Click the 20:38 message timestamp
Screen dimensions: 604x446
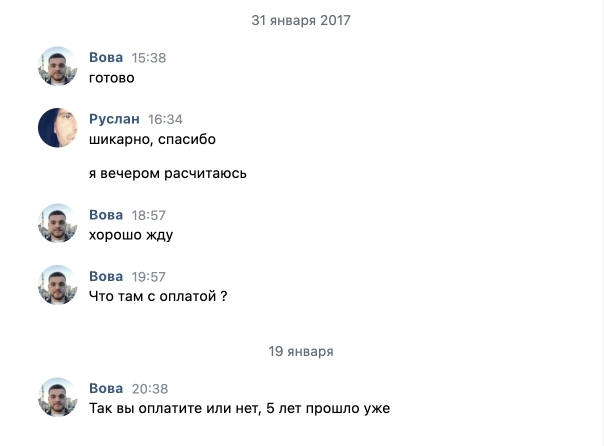pyautogui.click(x=149, y=389)
